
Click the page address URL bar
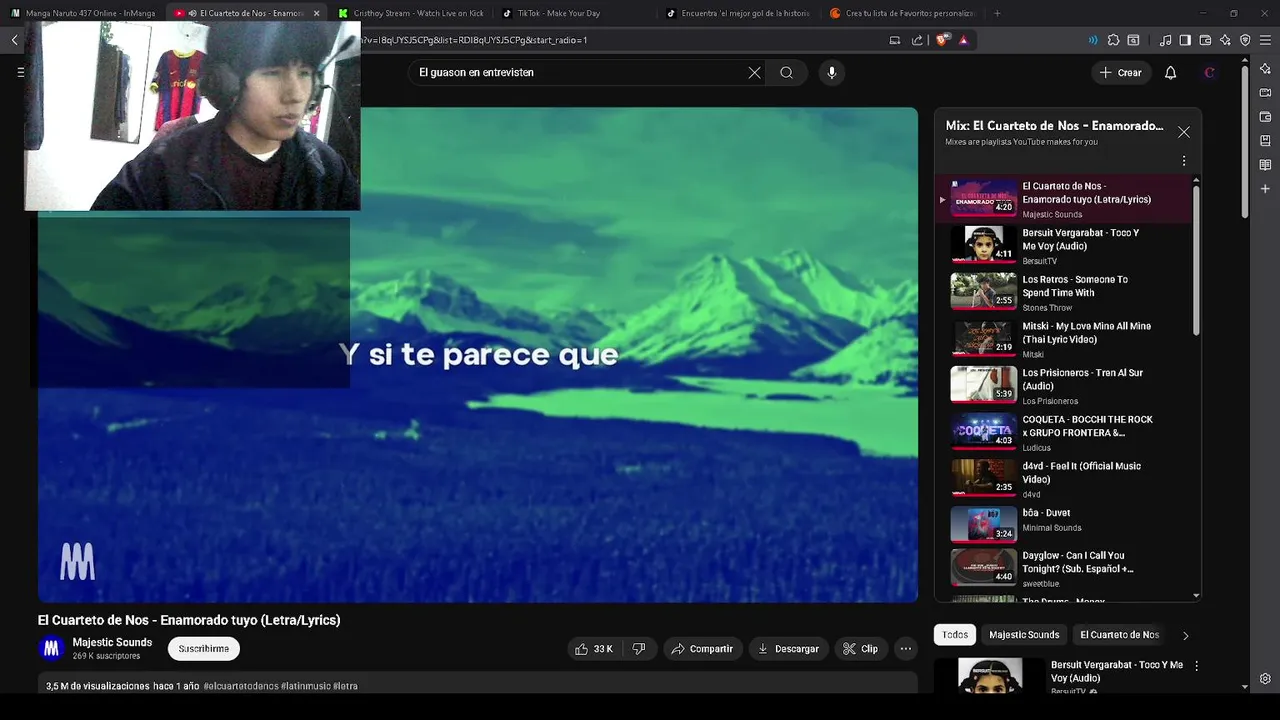(x=620, y=40)
